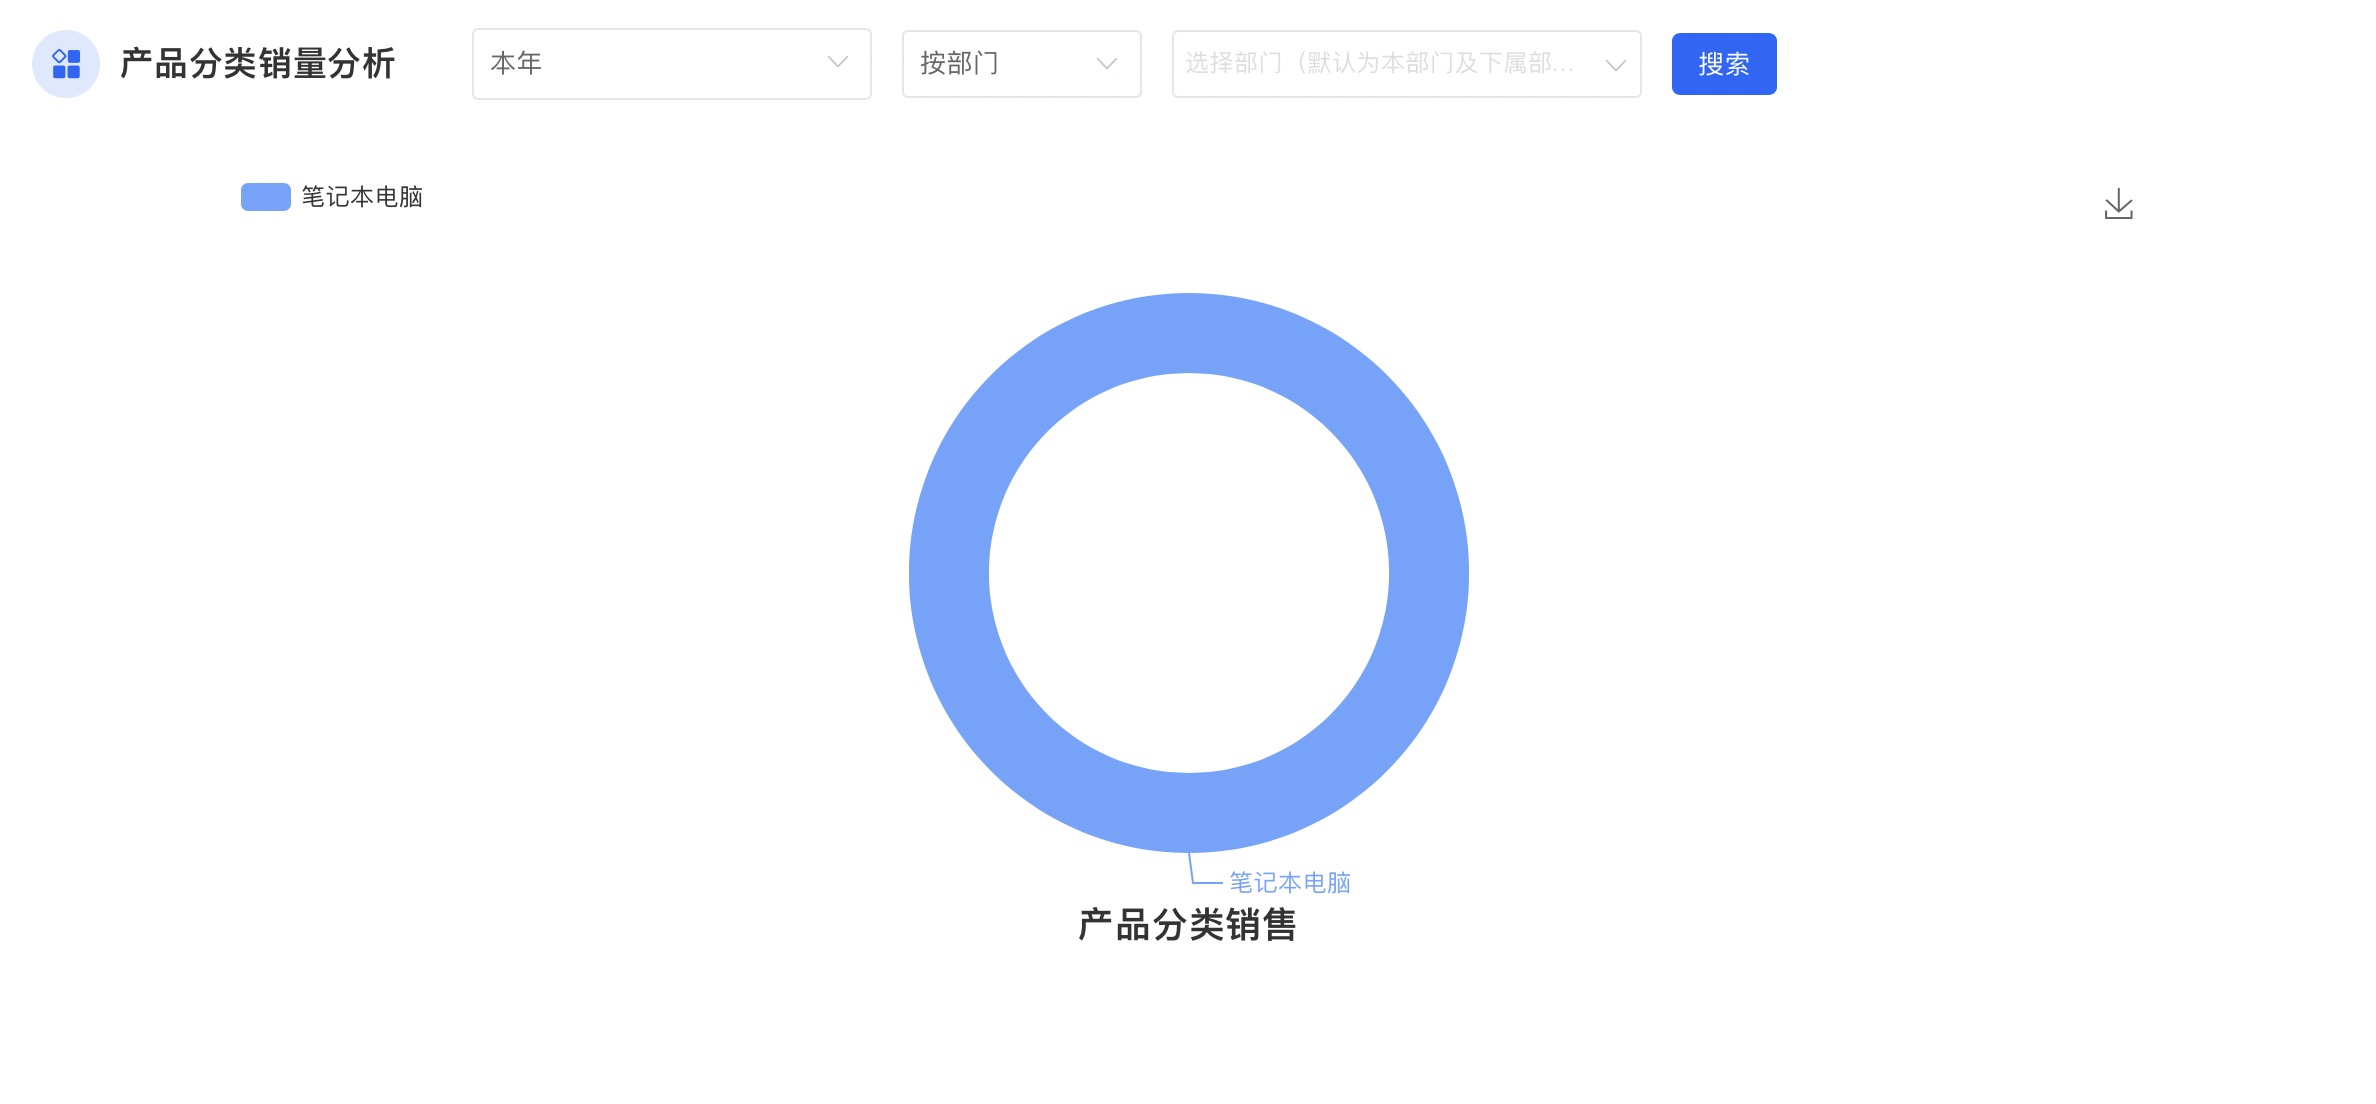Click the 本年 selected value text
Screen dimensions: 2376x1104
(x=516, y=64)
